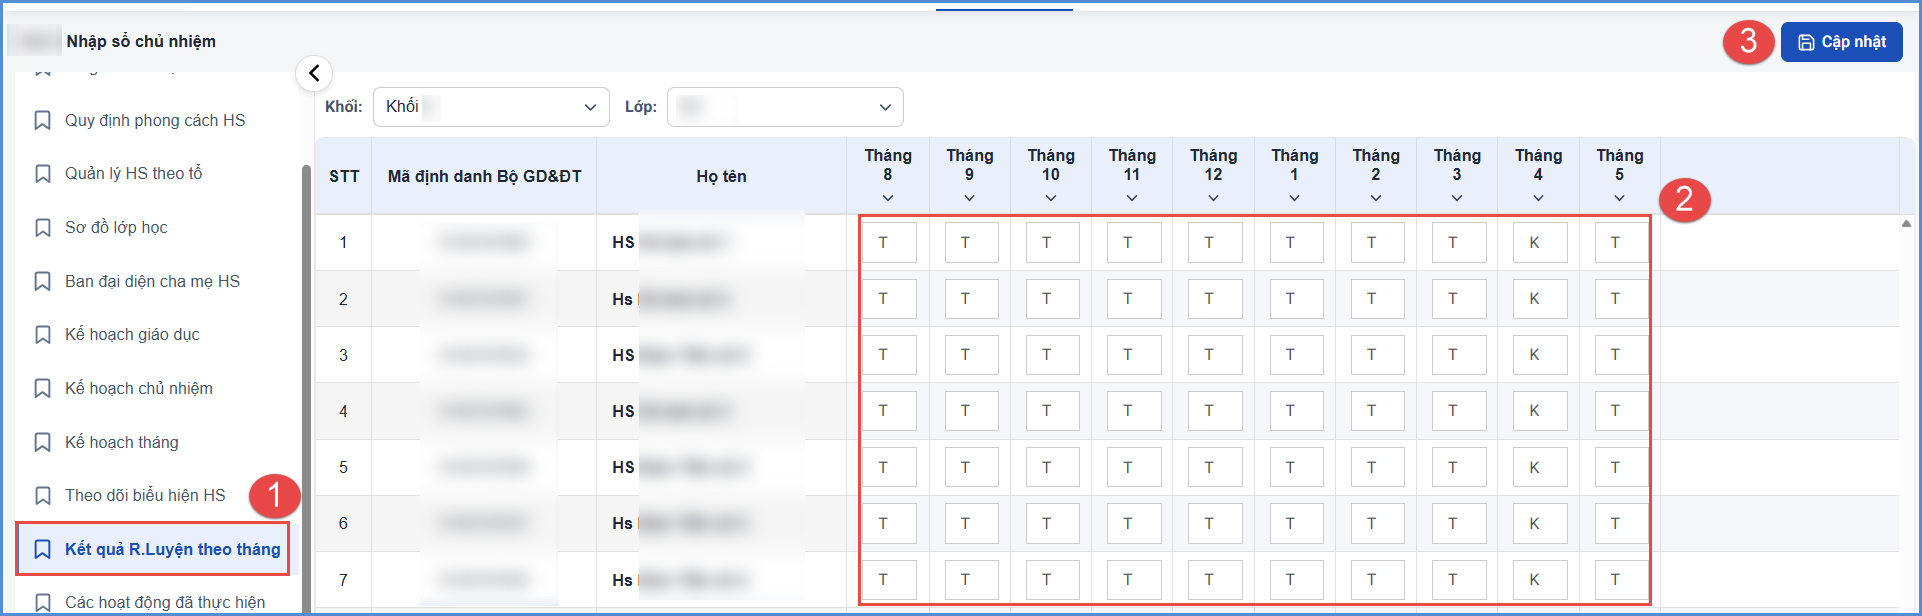The image size is (1922, 616).
Task: Click the Cập nhật button
Action: point(1841,42)
